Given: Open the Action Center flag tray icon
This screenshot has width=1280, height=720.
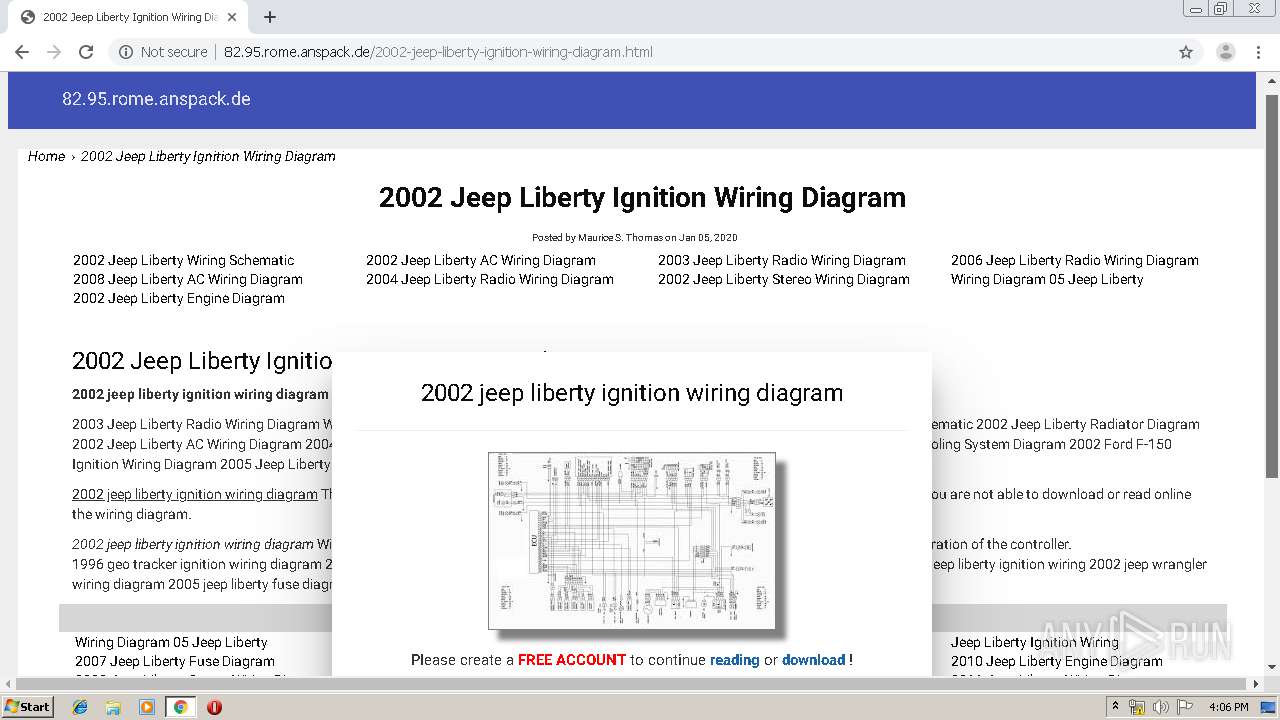Looking at the screenshot, I should click(1185, 706).
